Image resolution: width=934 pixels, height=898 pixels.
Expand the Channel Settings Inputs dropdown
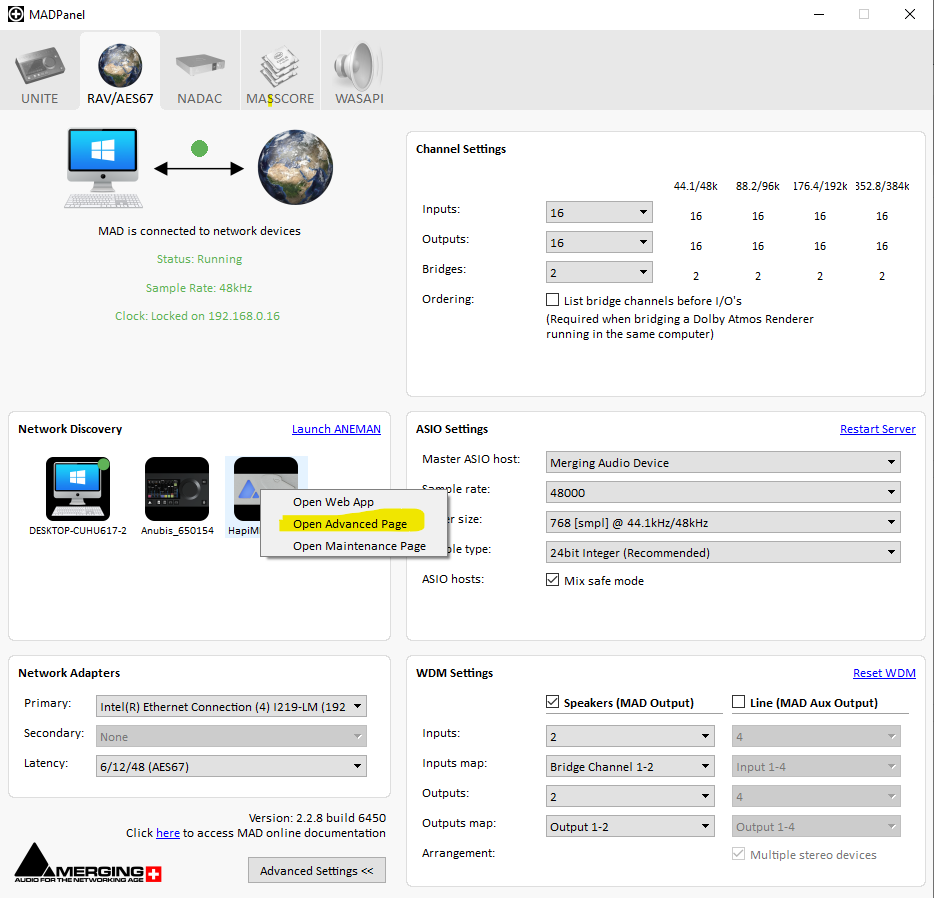tap(599, 212)
